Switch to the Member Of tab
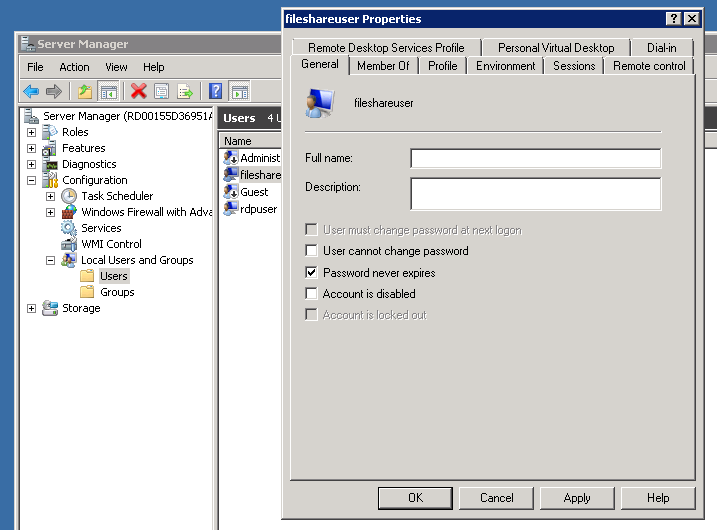 383,66
